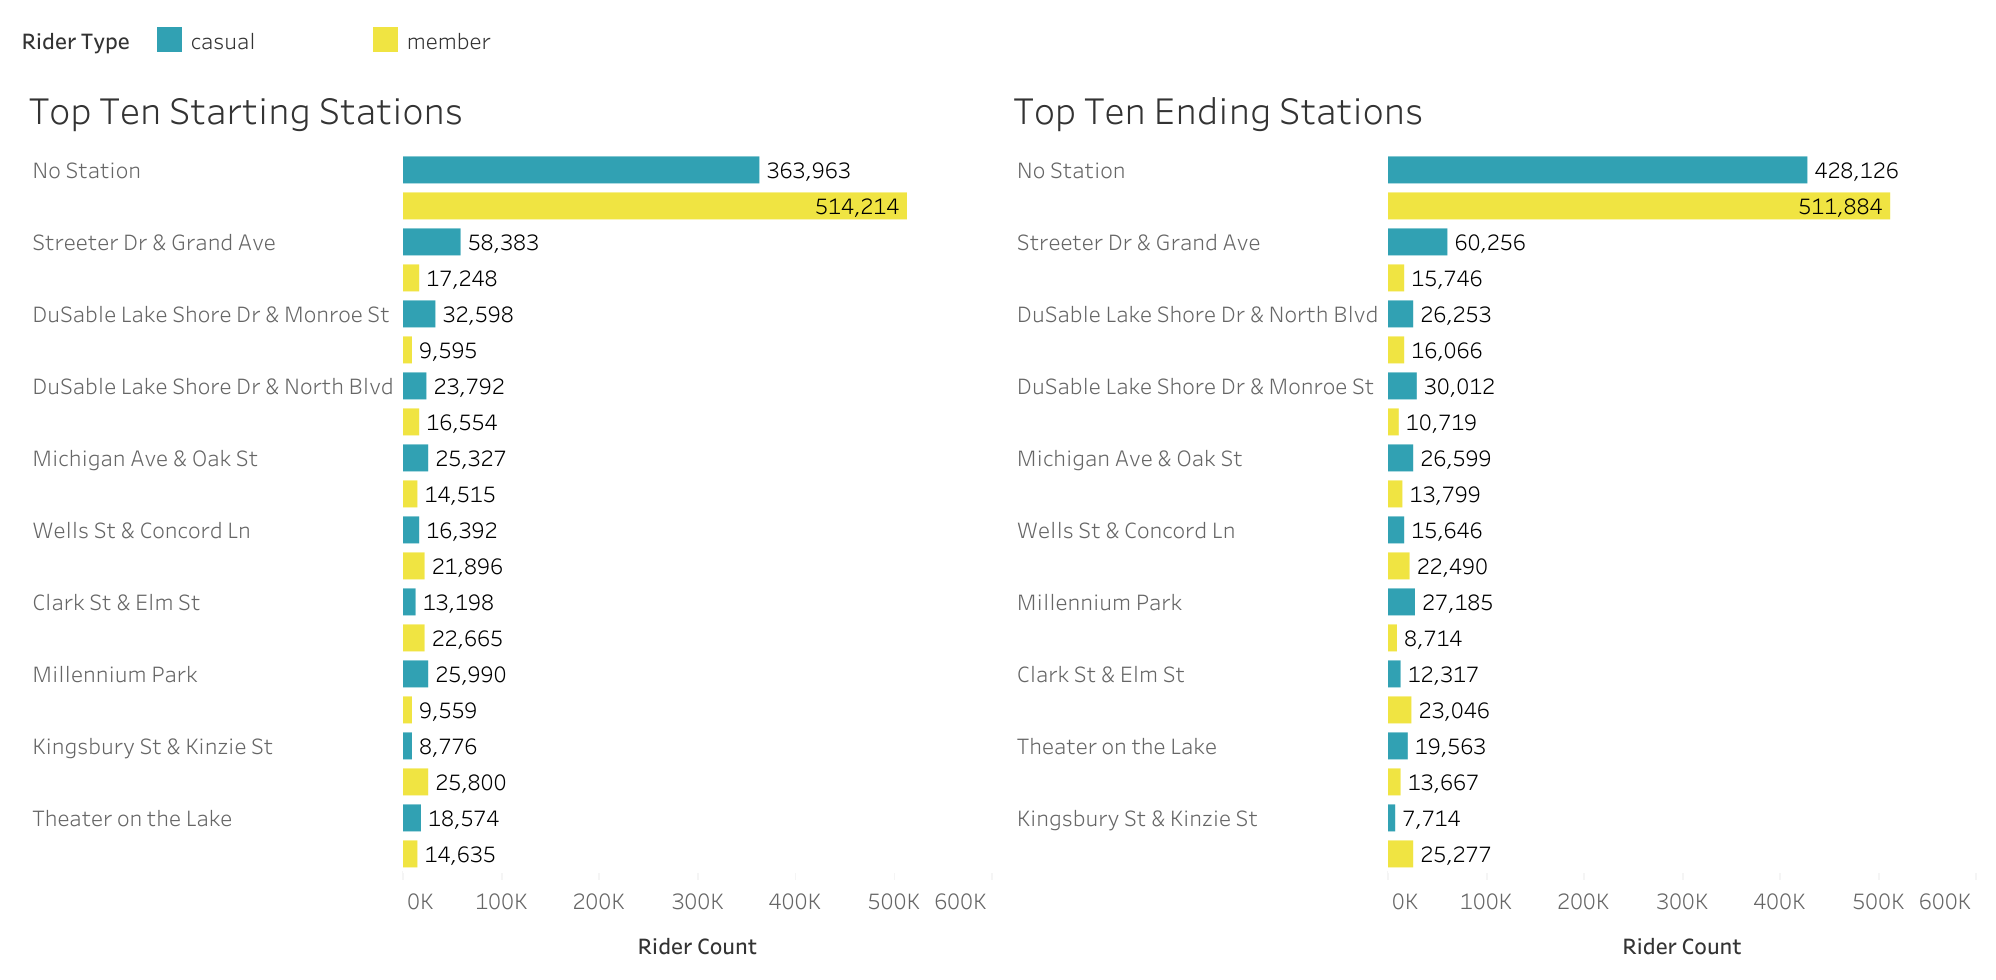The height and width of the screenshot is (980, 1996).
Task: Select the bar labeled 13,667
Action: [1394, 782]
